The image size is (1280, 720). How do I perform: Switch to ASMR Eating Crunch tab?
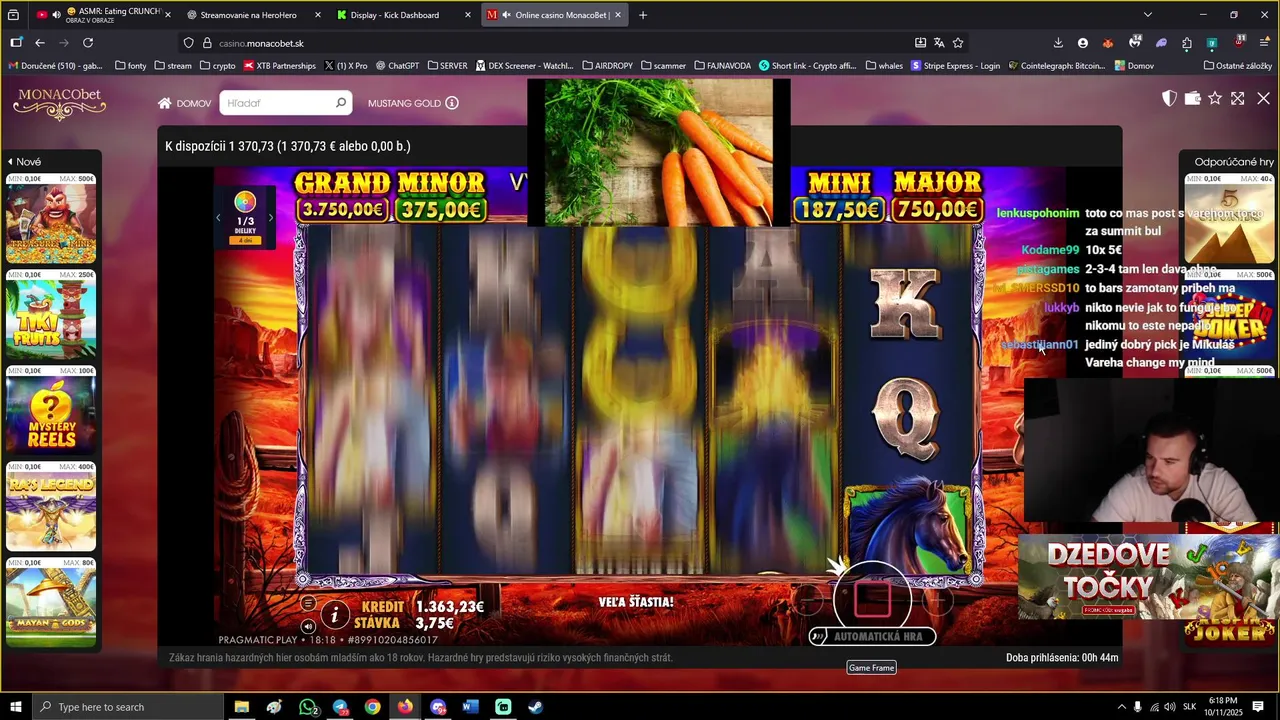pyautogui.click(x=104, y=15)
